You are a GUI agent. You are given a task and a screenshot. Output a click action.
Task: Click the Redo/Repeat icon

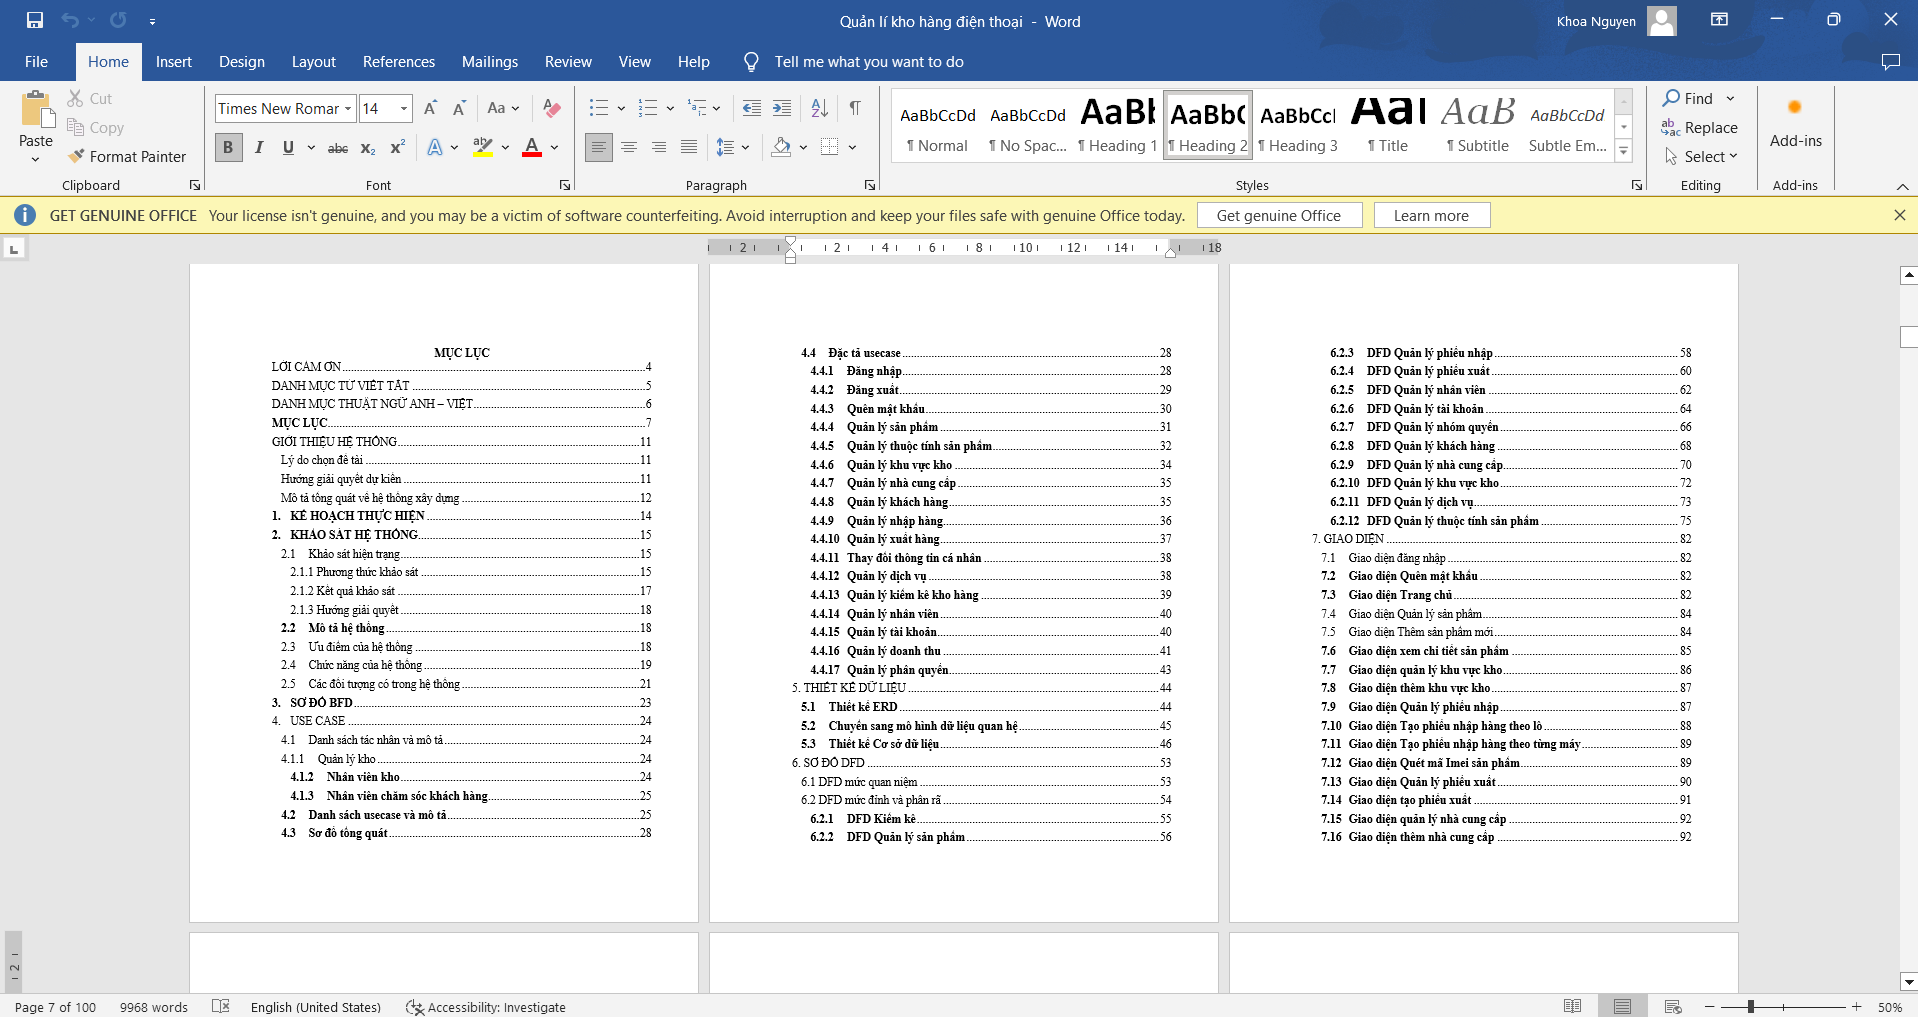(118, 20)
